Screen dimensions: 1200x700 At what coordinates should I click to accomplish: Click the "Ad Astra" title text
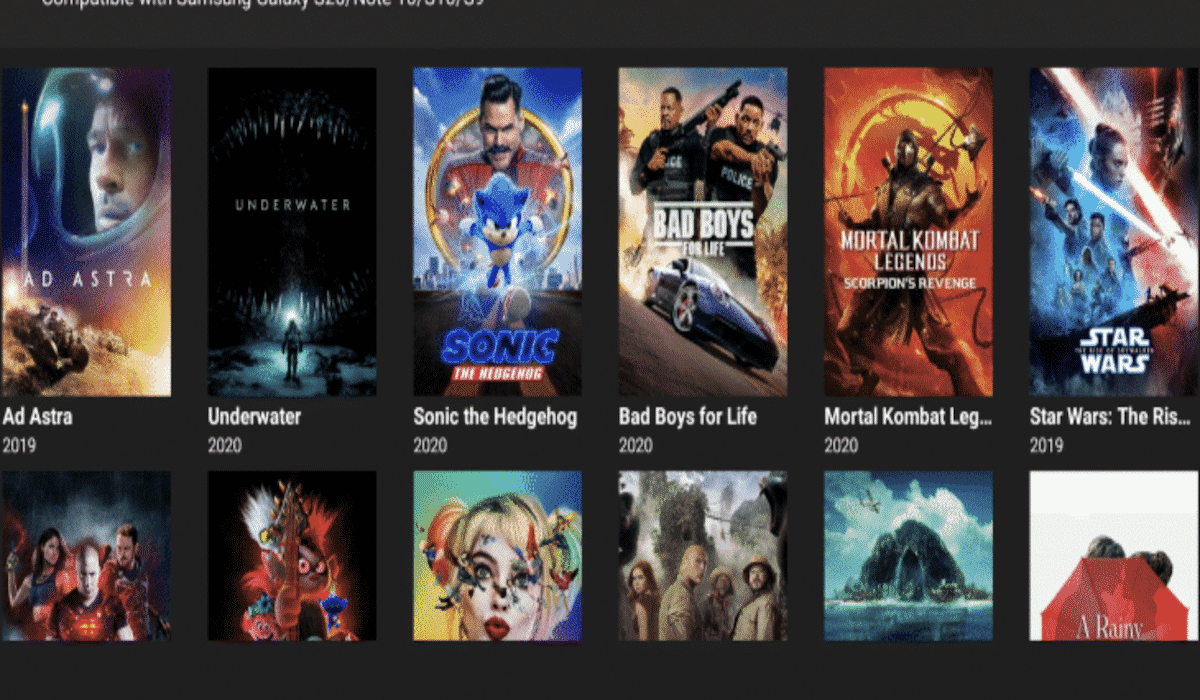(35, 417)
